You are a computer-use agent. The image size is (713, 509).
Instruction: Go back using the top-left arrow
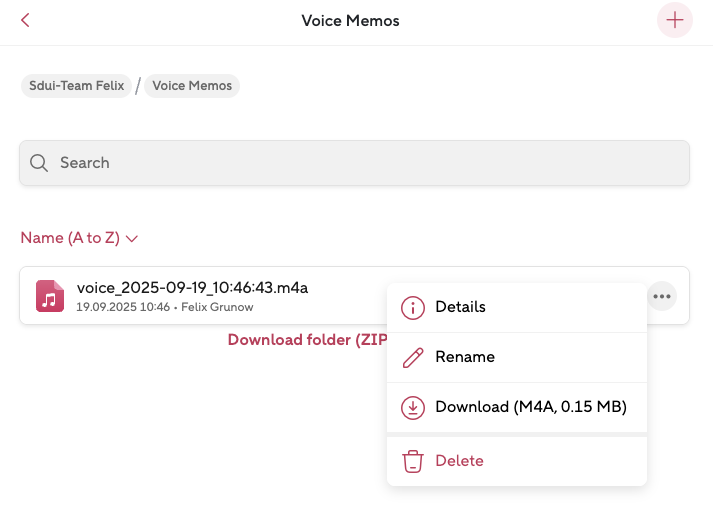tap(25, 20)
